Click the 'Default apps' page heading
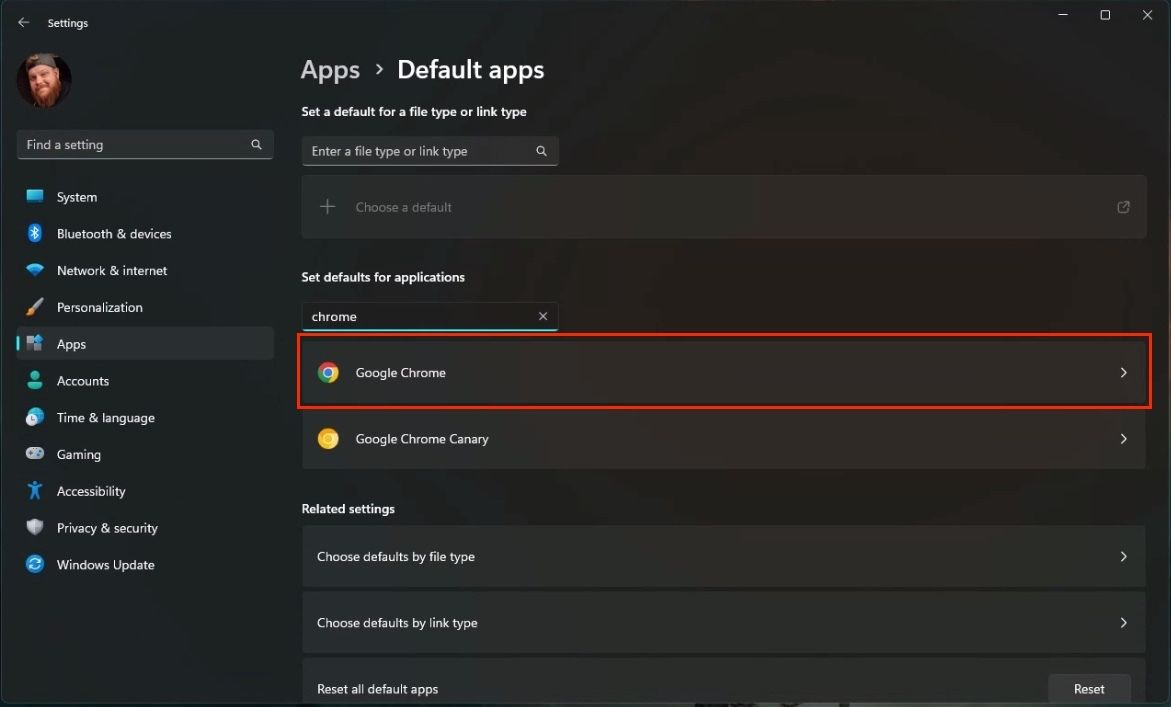Screen dimensions: 1171x707 click(x=470, y=70)
